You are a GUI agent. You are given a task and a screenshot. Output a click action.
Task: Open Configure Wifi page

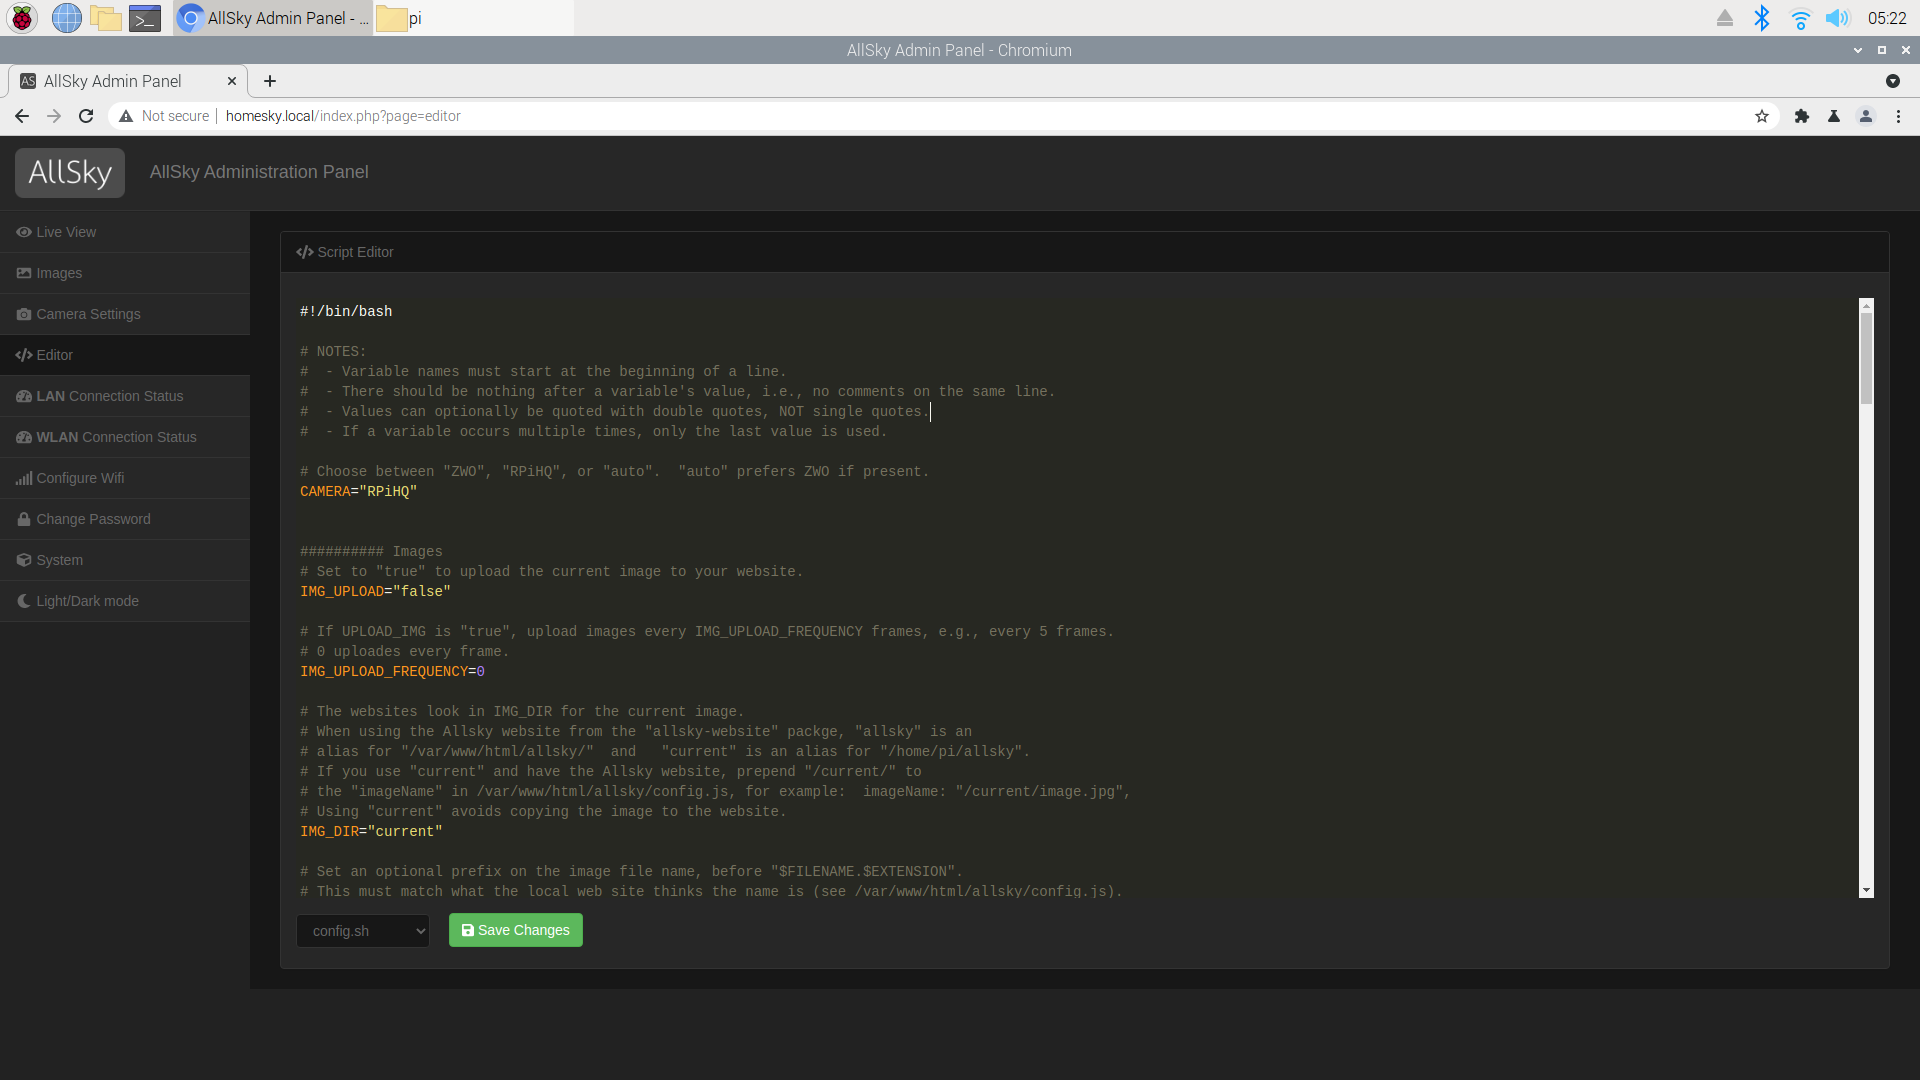[x=125, y=478]
